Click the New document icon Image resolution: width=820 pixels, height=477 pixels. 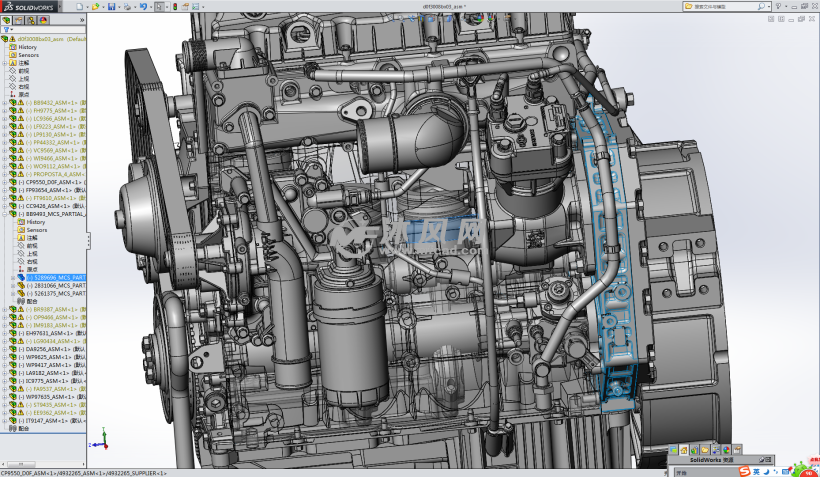pyautogui.click(x=80, y=6)
